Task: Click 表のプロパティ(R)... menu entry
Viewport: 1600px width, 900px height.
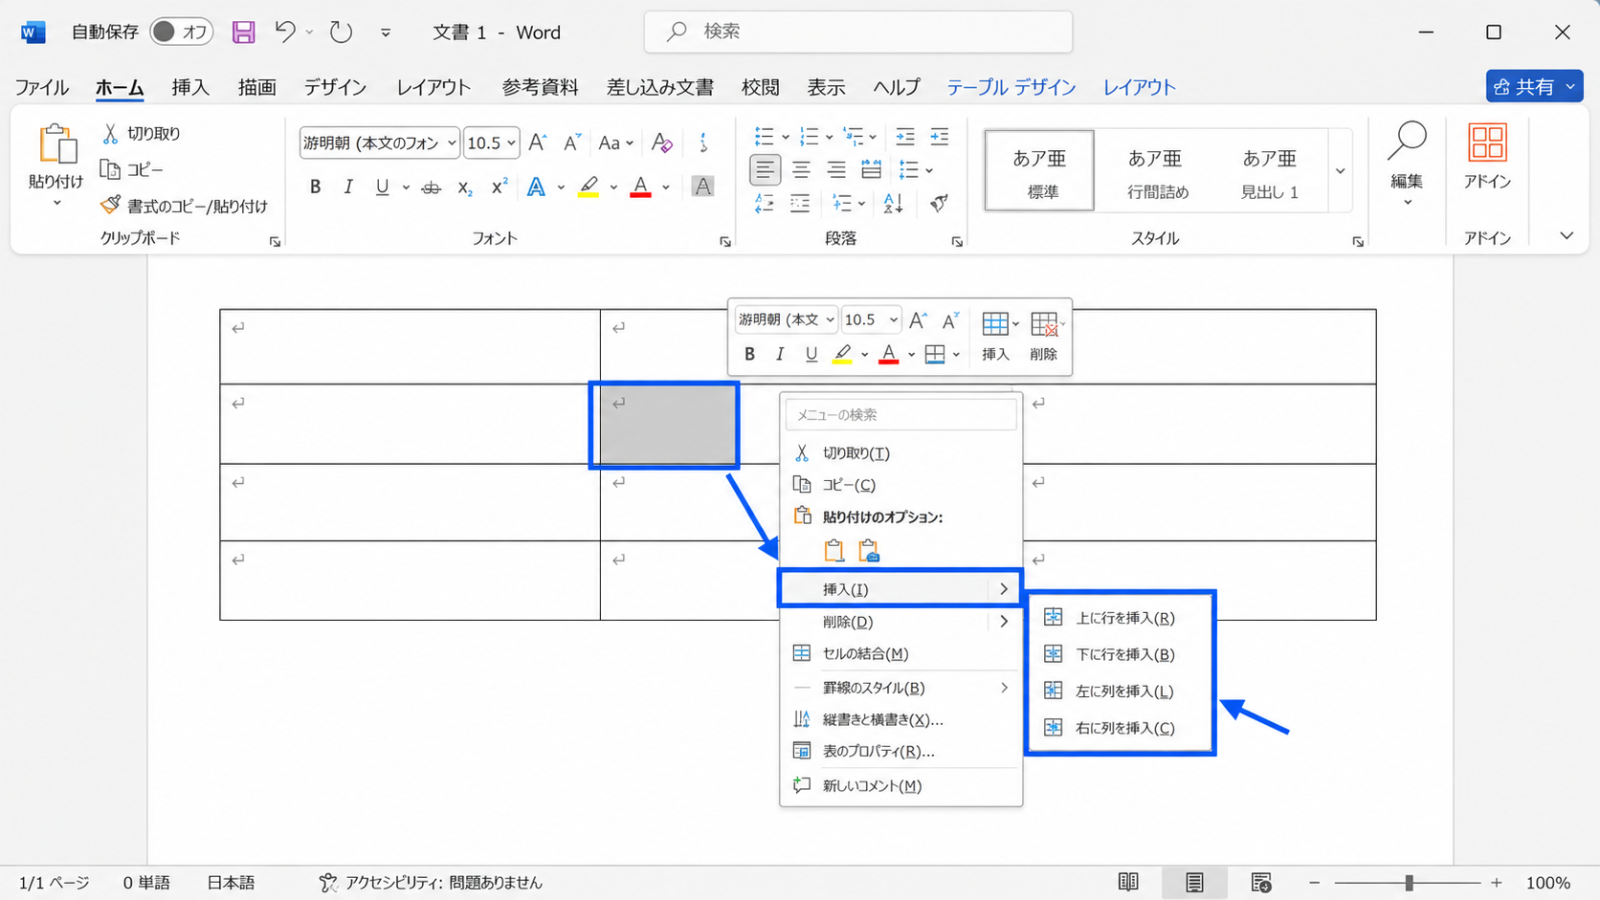Action: 900,750
